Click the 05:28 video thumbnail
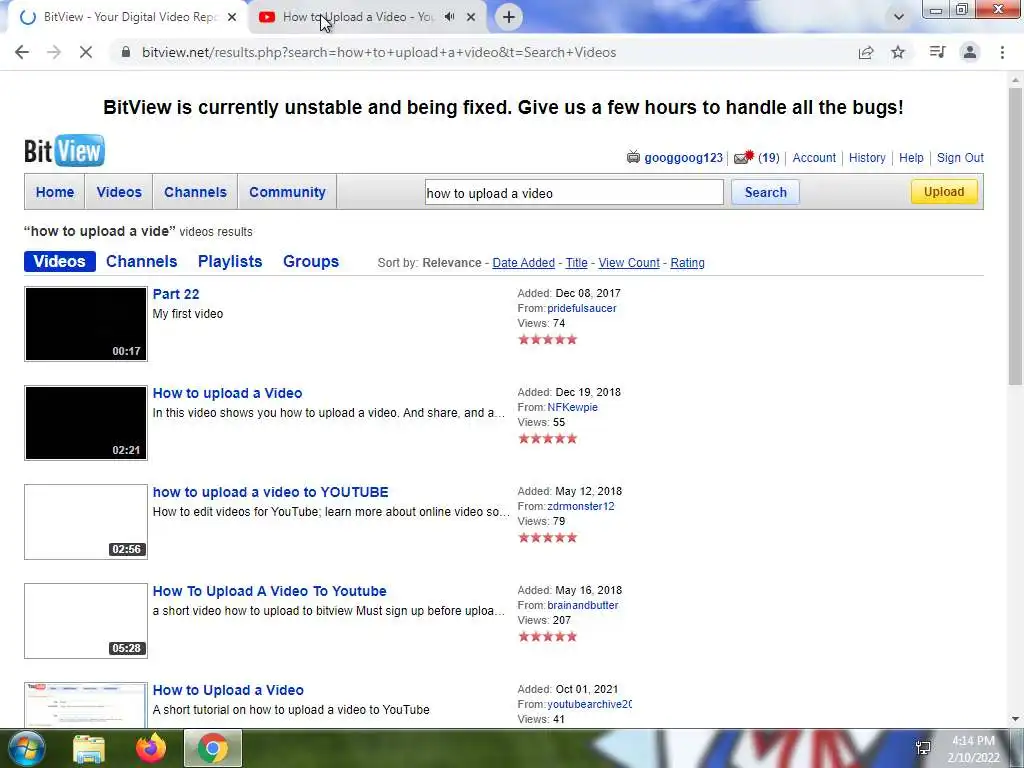Viewport: 1024px width, 768px height. (x=86, y=621)
